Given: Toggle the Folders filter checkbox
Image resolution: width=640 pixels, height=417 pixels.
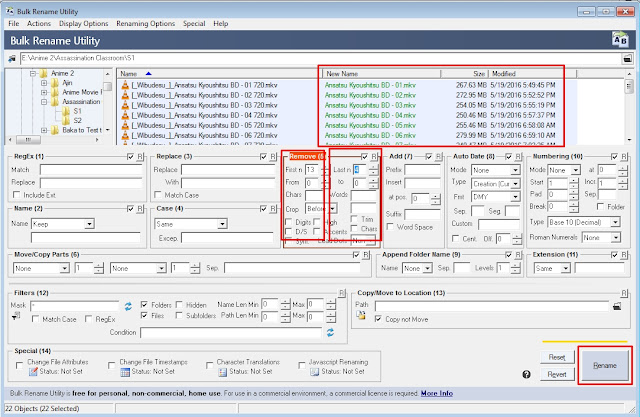Looking at the screenshot, I should pos(144,304).
